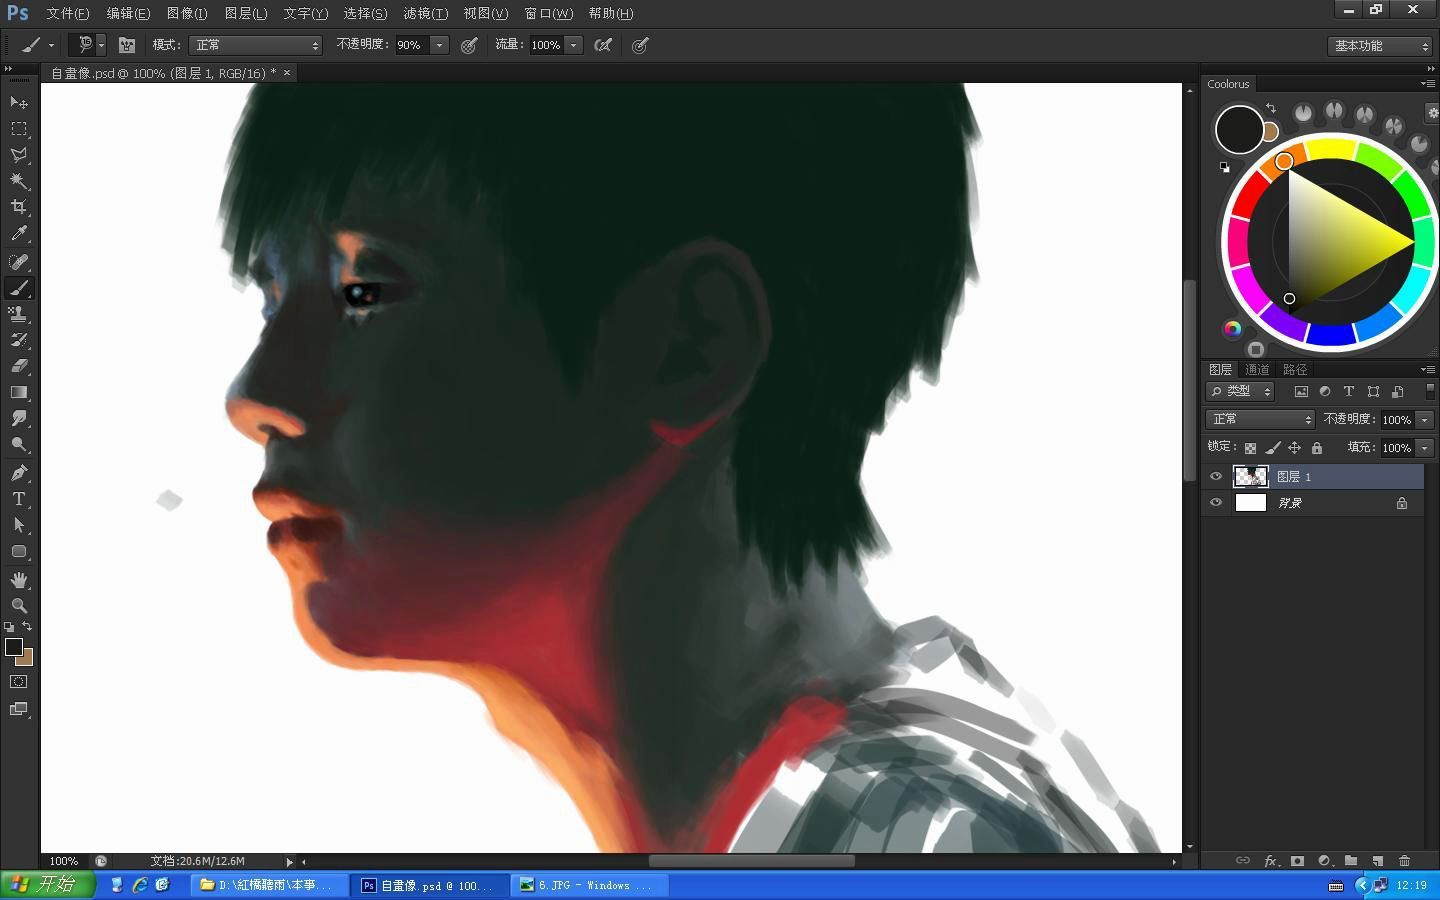Select the Move tool

click(x=19, y=103)
